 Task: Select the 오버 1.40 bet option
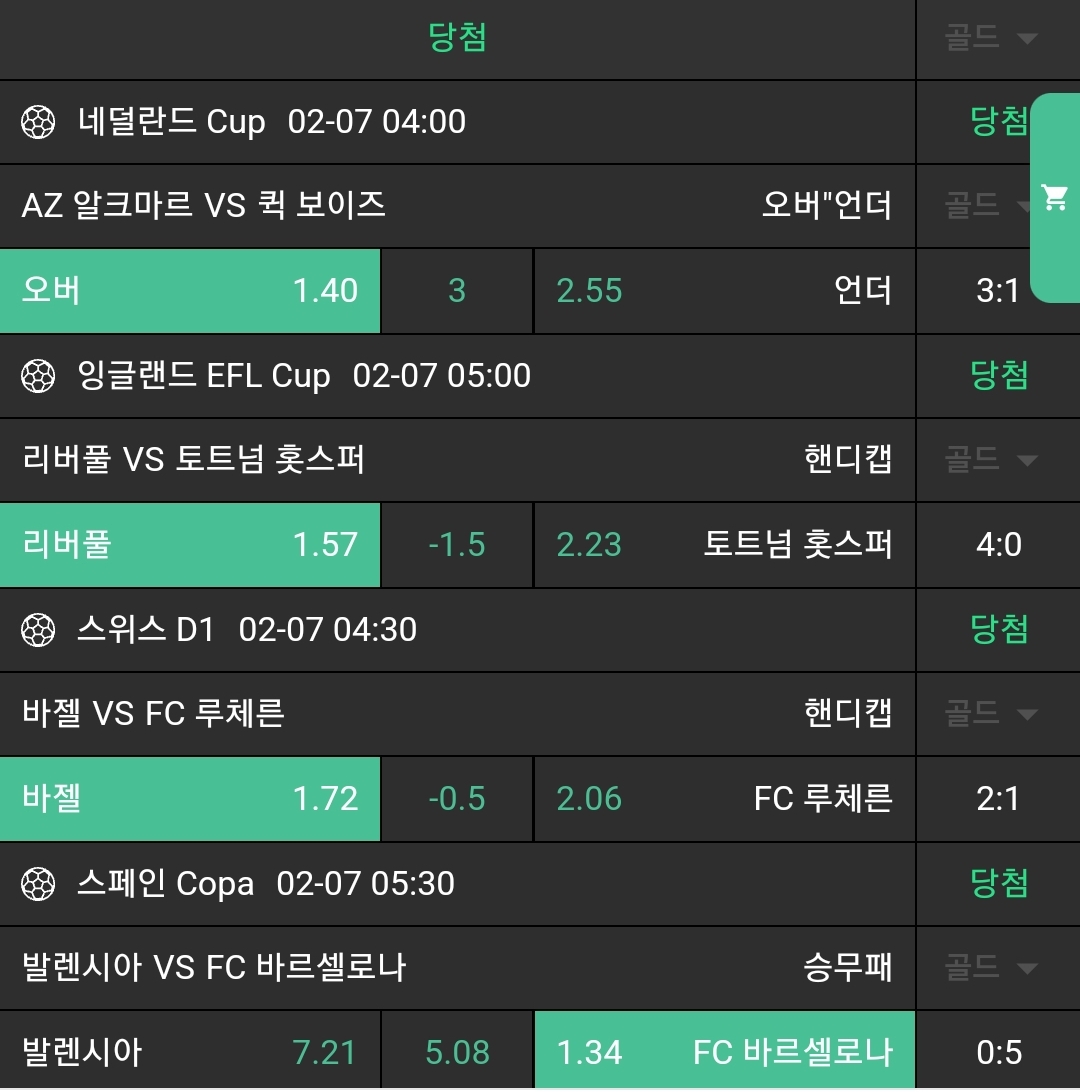190,291
